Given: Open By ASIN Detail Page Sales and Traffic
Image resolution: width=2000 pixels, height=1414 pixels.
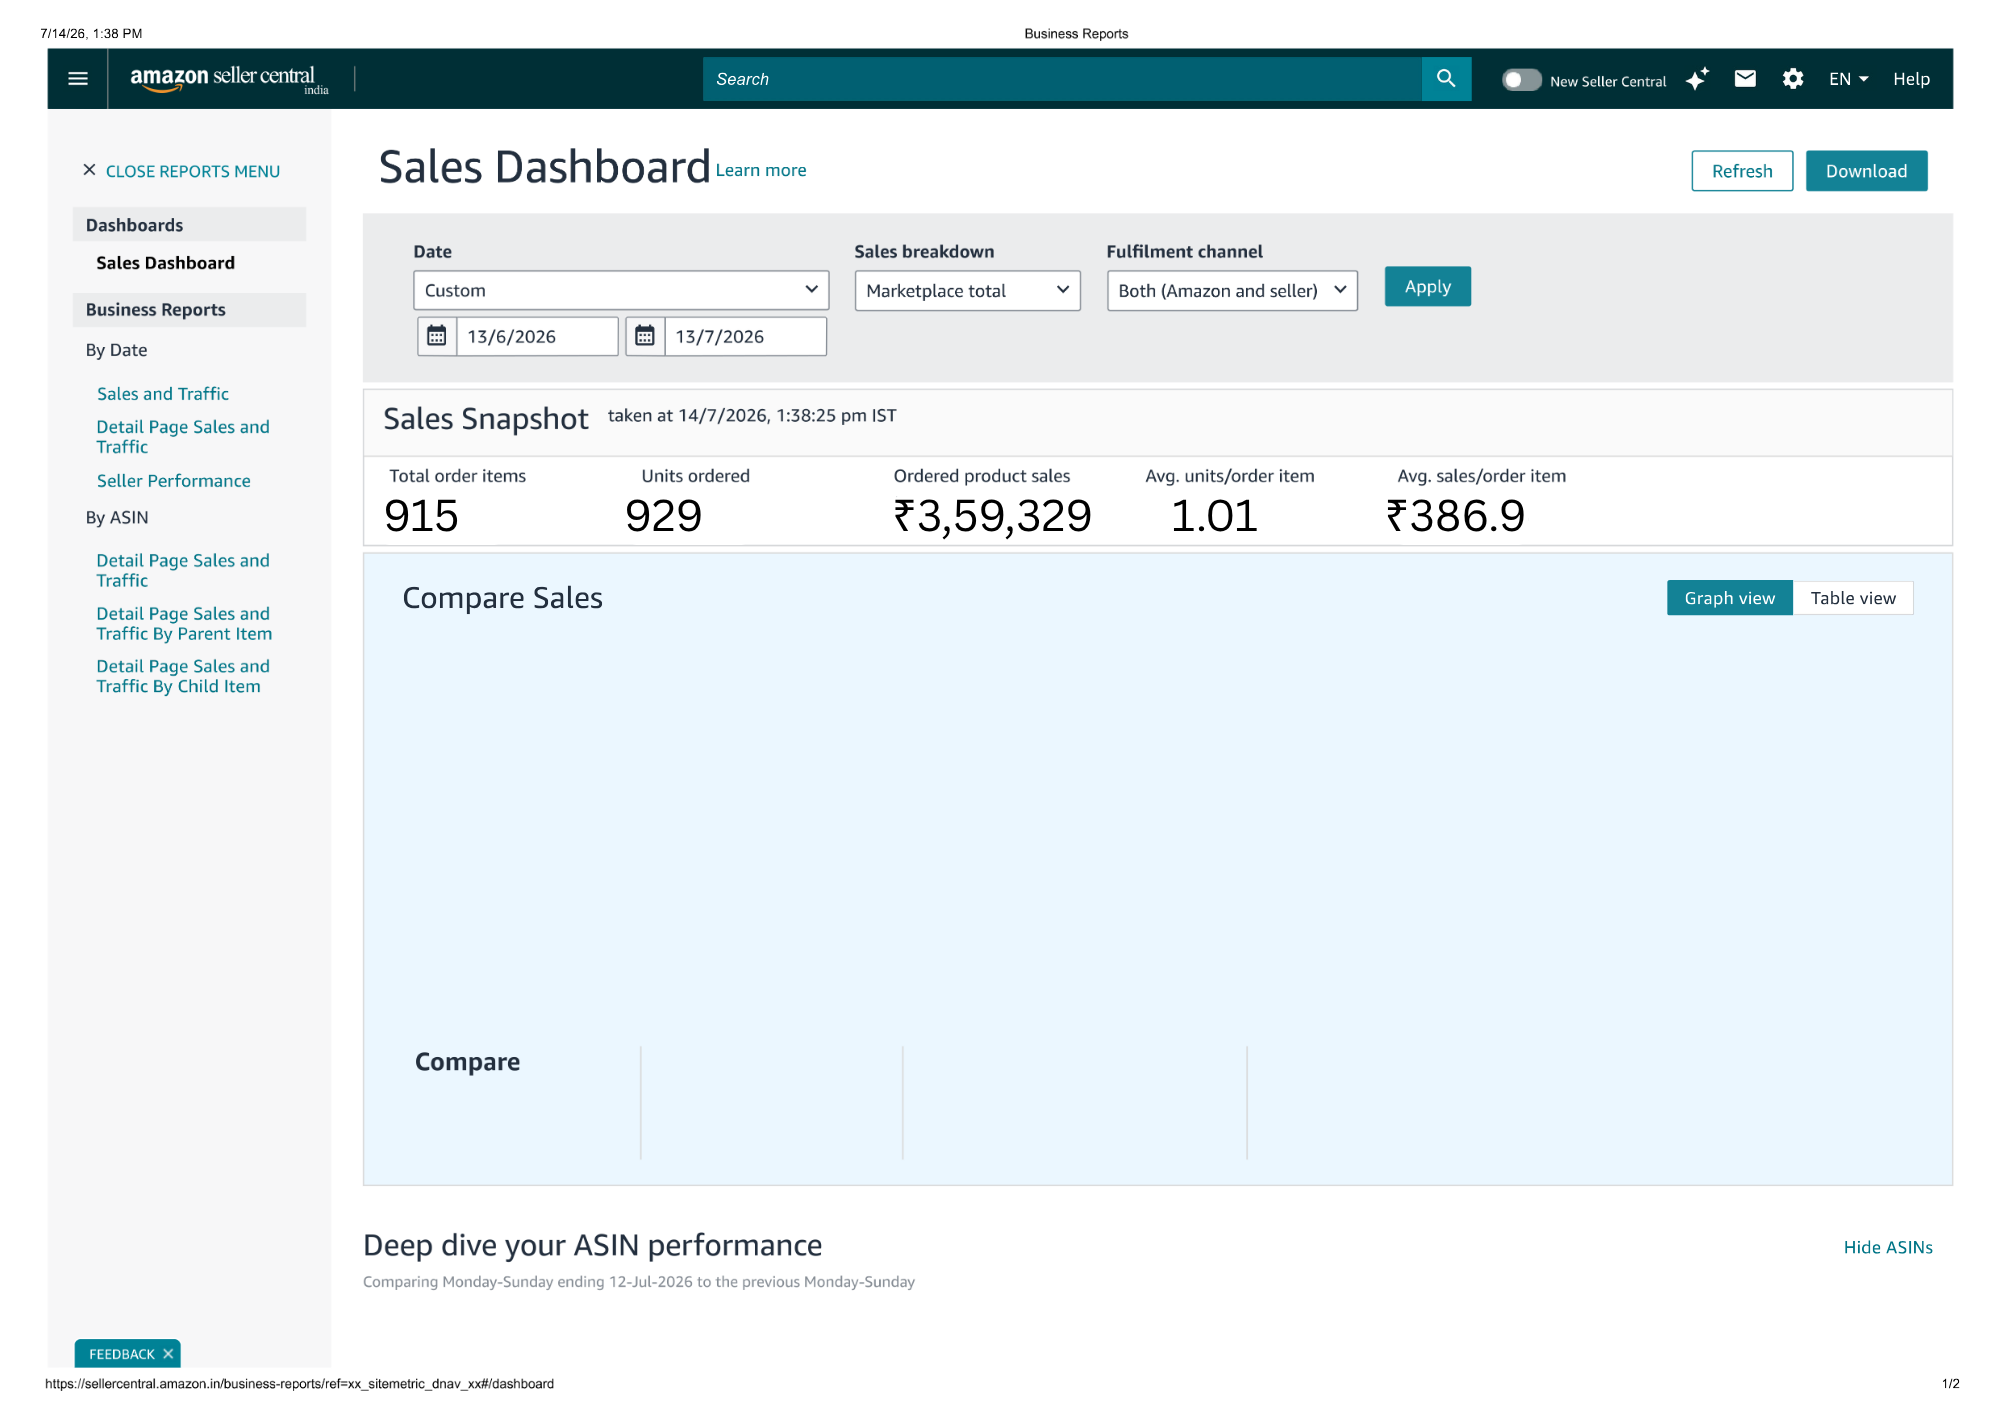Looking at the screenshot, I should [183, 571].
